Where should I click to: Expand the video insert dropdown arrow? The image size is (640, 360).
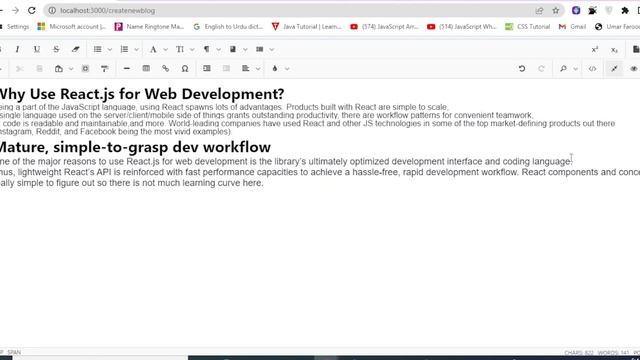(271, 49)
